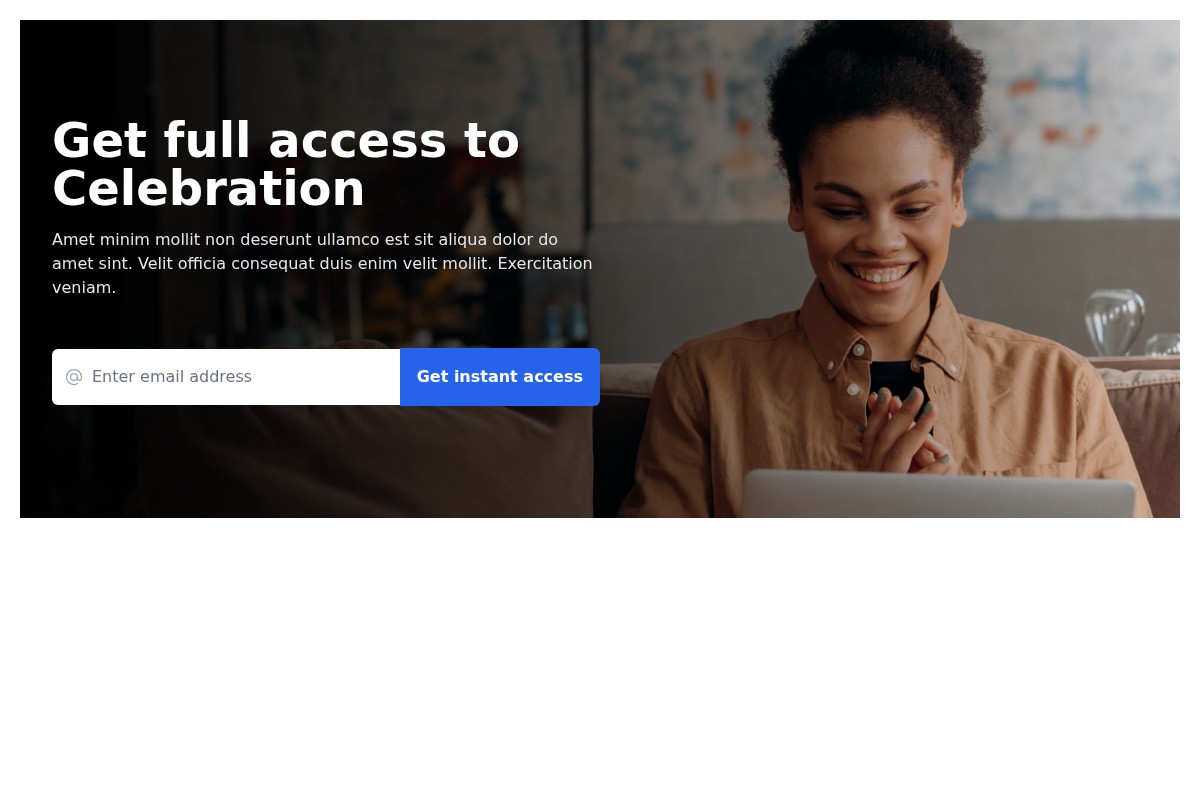Image resolution: width=1200 pixels, height=800 pixels.
Task: Click the @ icon in email field
Action: pos(74,377)
